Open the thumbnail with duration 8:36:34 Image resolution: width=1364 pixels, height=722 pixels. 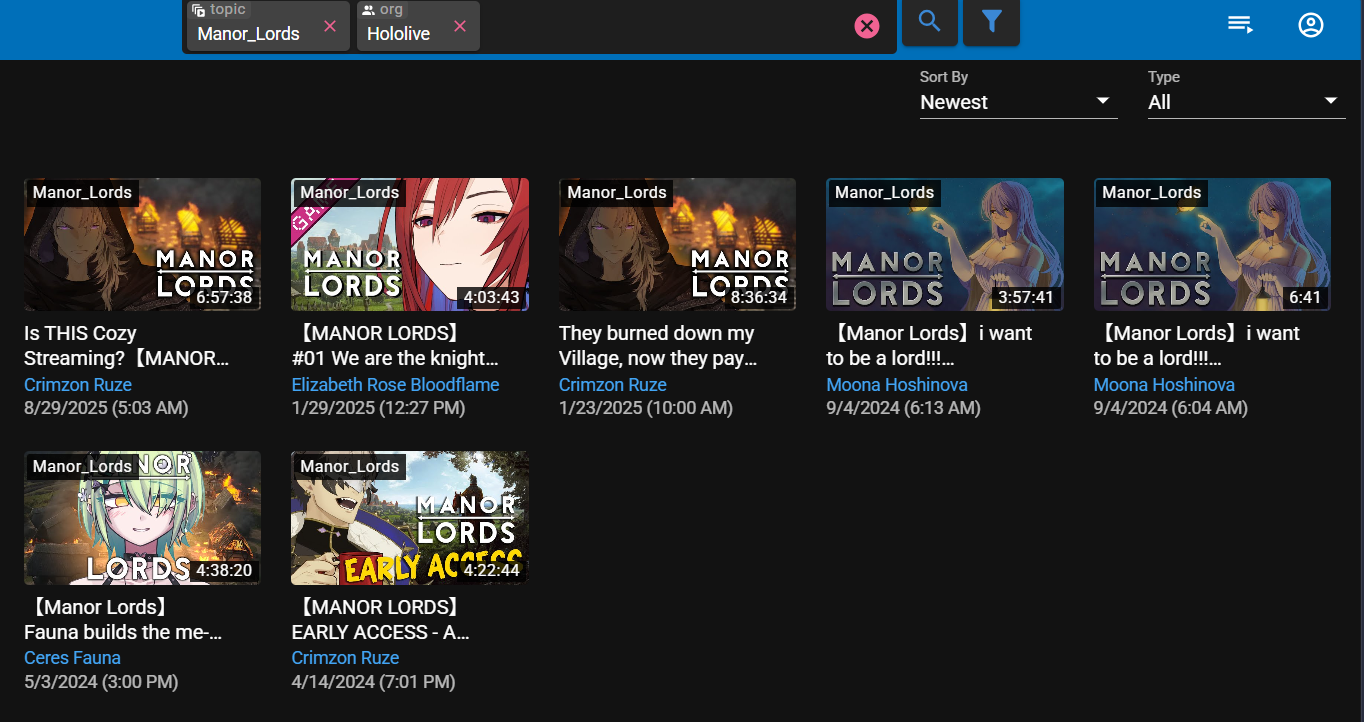click(677, 245)
